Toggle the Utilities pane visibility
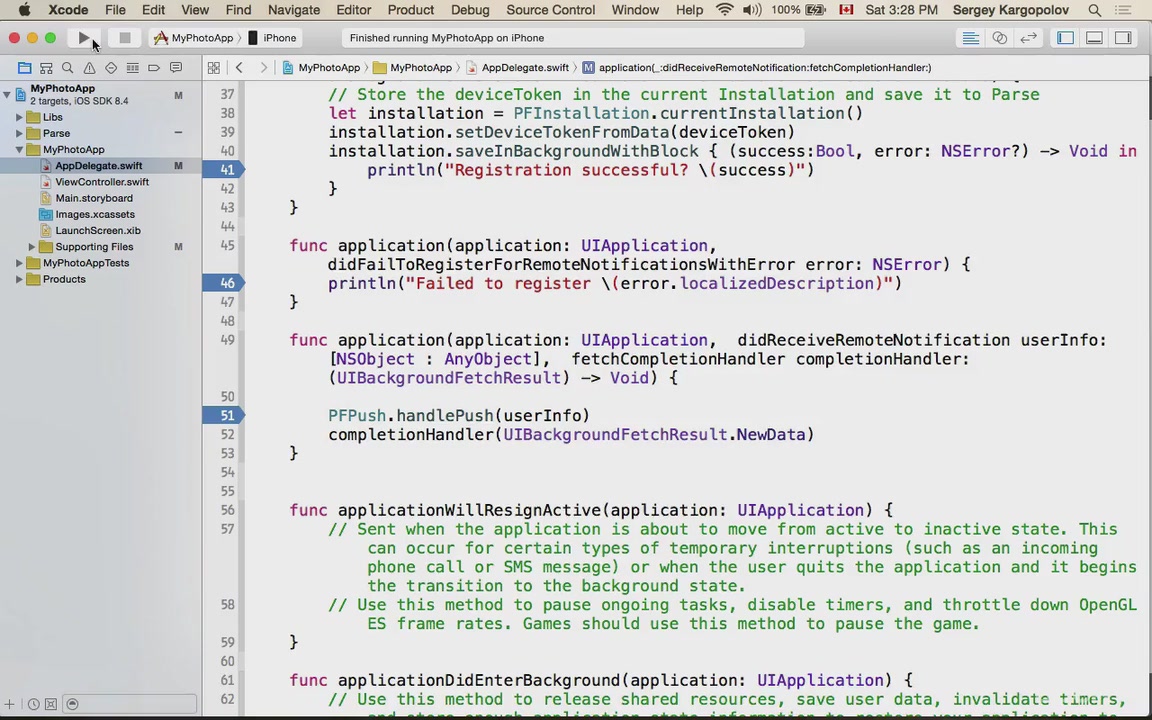The width and height of the screenshot is (1152, 720). point(1123,37)
